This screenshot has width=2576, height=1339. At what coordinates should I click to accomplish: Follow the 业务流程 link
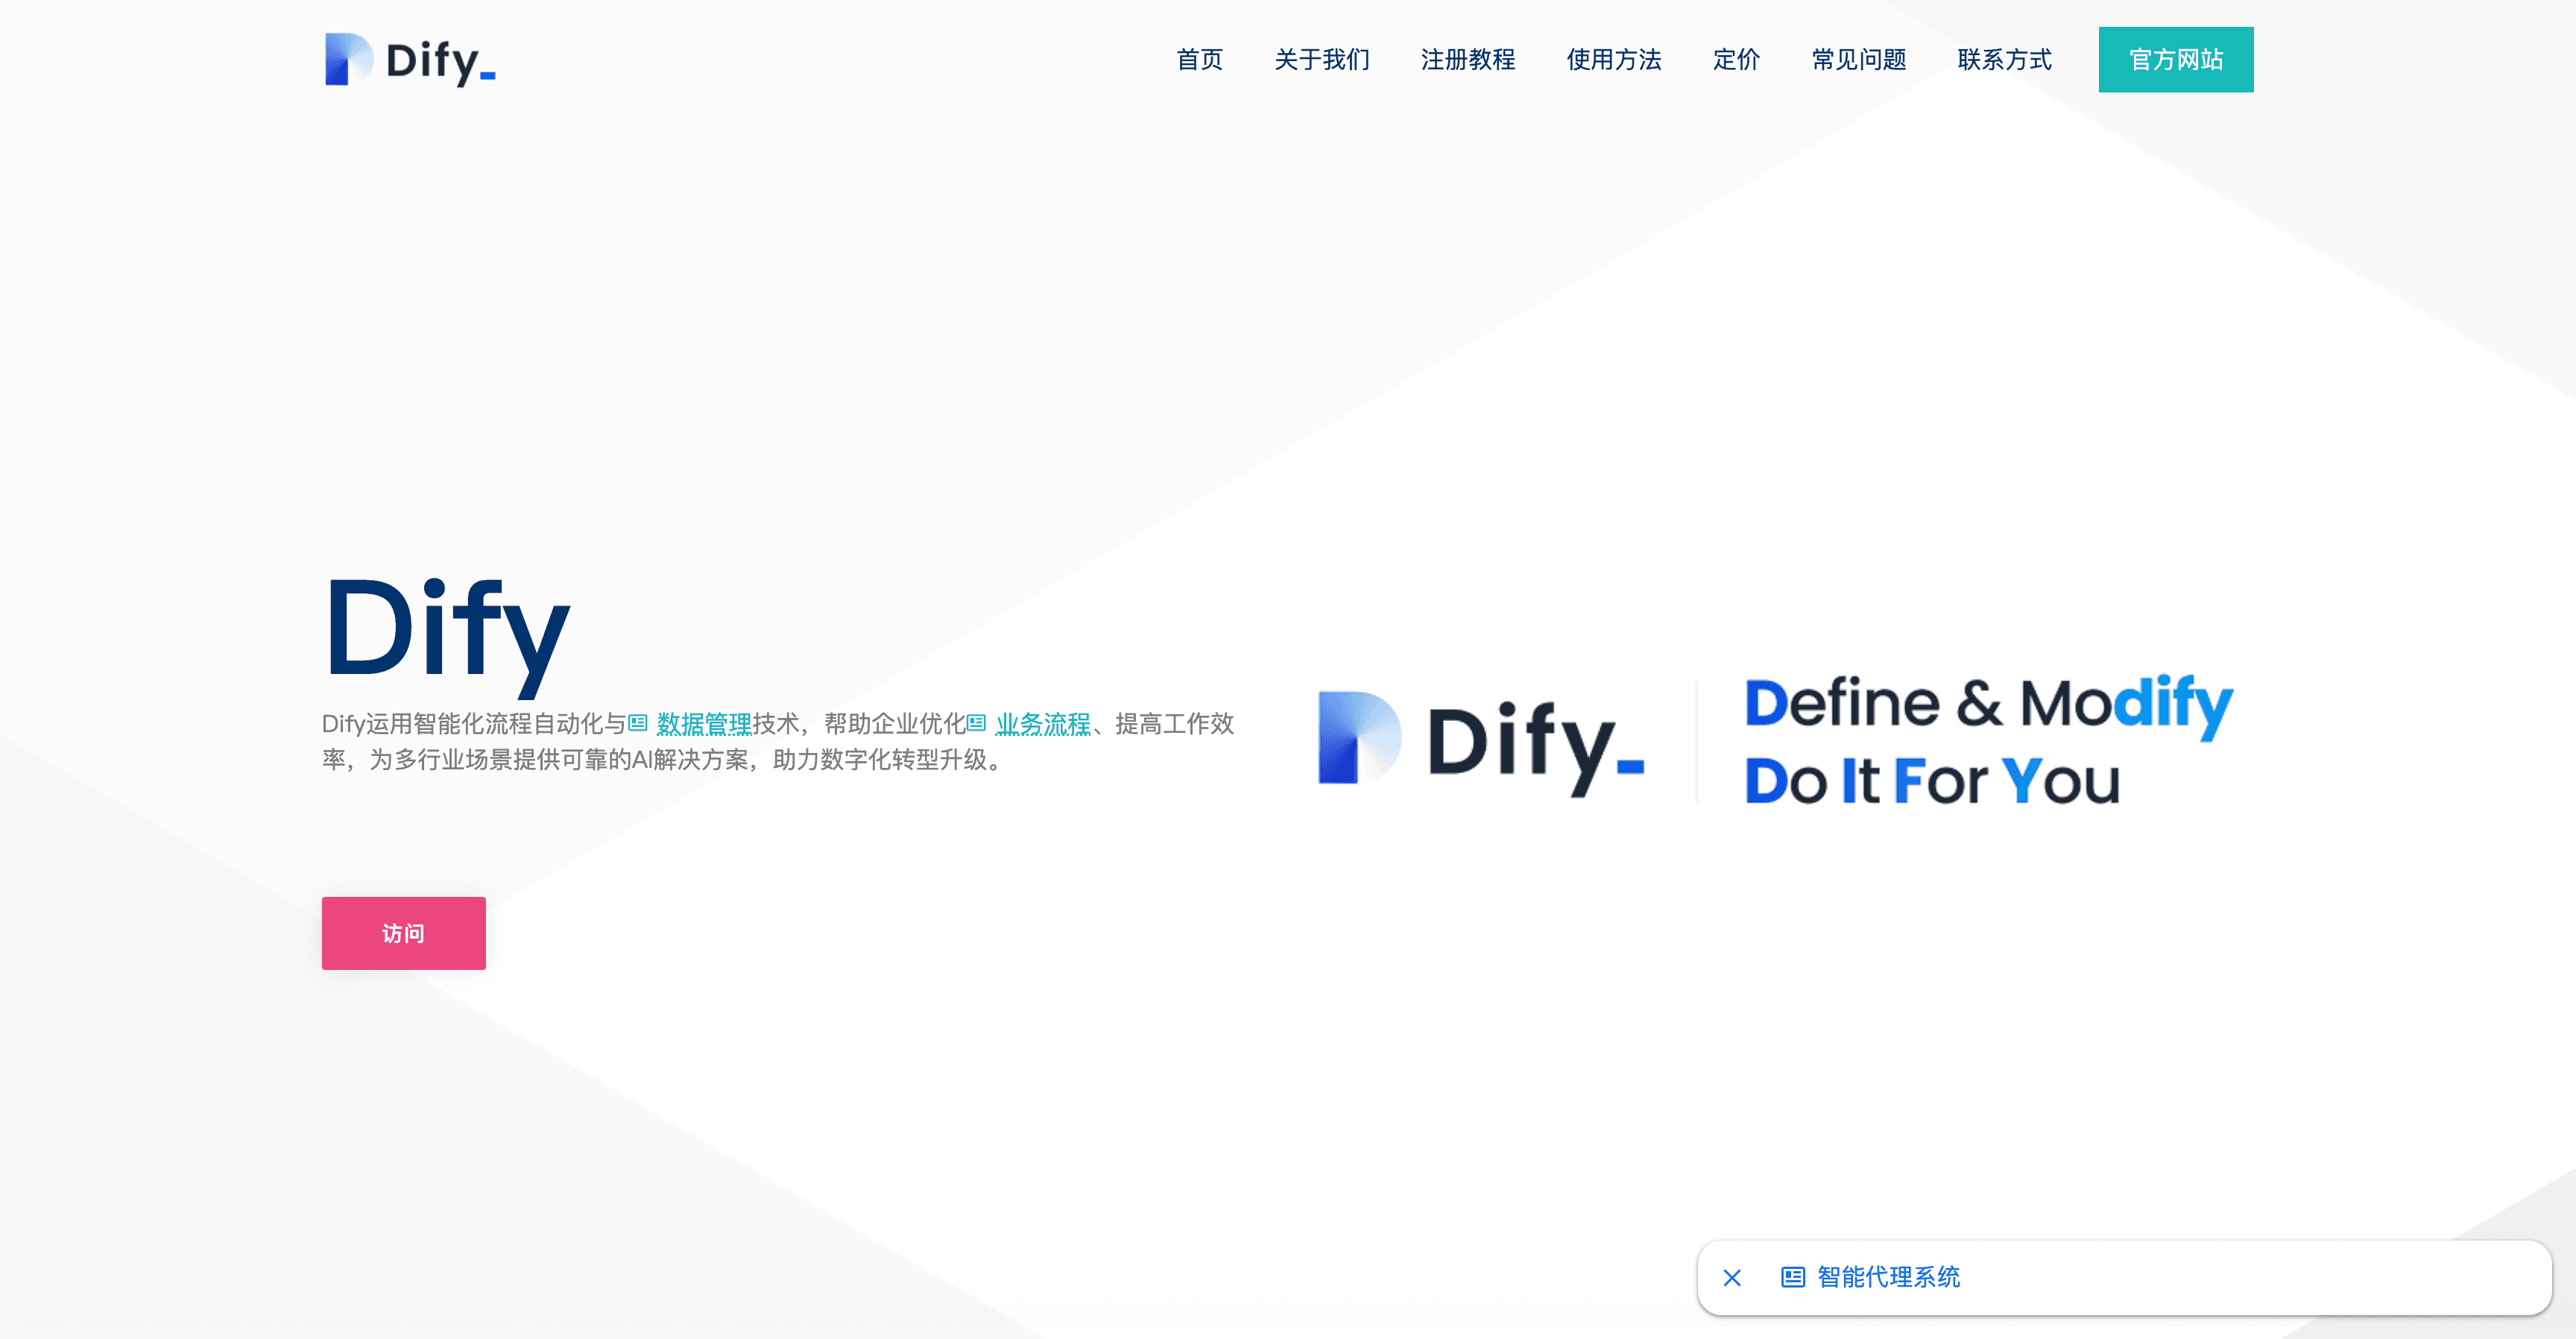[1042, 723]
